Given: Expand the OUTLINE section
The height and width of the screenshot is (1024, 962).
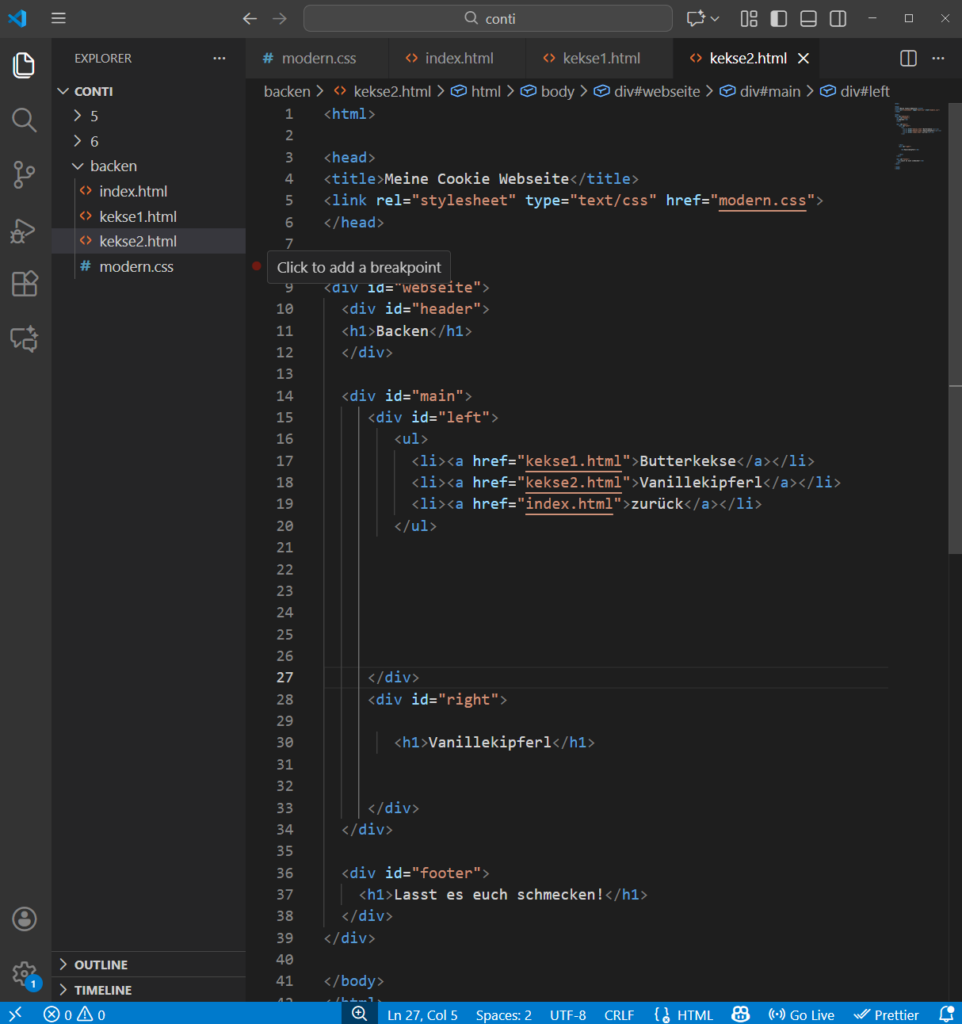Looking at the screenshot, I should point(100,965).
